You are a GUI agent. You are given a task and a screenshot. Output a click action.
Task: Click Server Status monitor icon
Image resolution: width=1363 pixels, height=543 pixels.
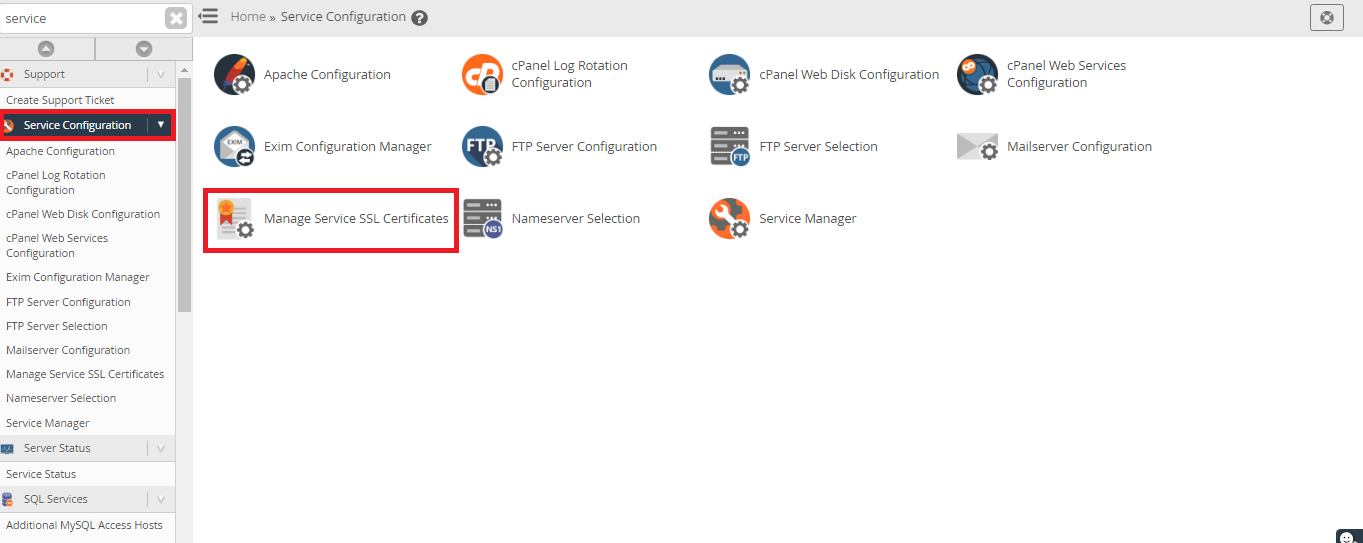click(8, 449)
